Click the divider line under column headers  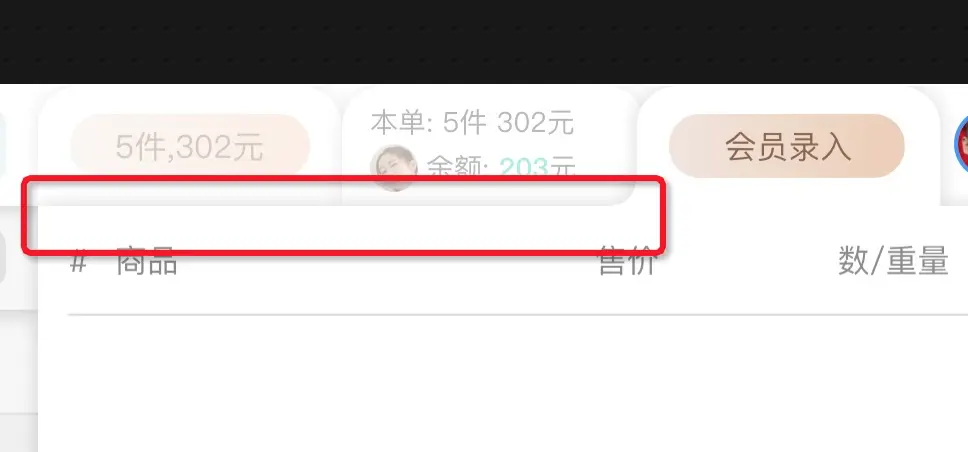(517, 315)
